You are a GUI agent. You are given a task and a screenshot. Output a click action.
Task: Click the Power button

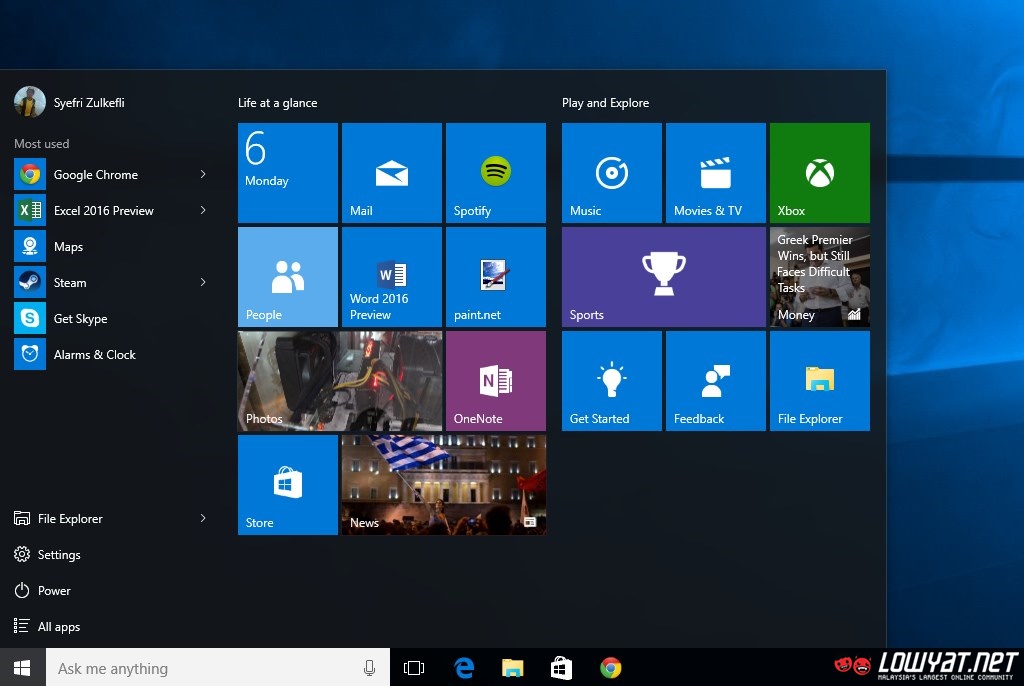(x=54, y=591)
